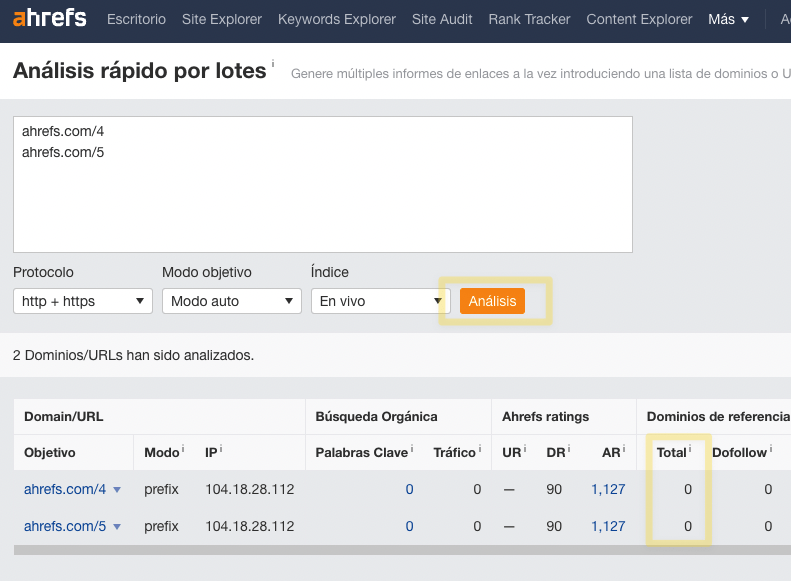Click info icon next to UR column
Image resolution: width=791 pixels, height=581 pixels.
524,449
